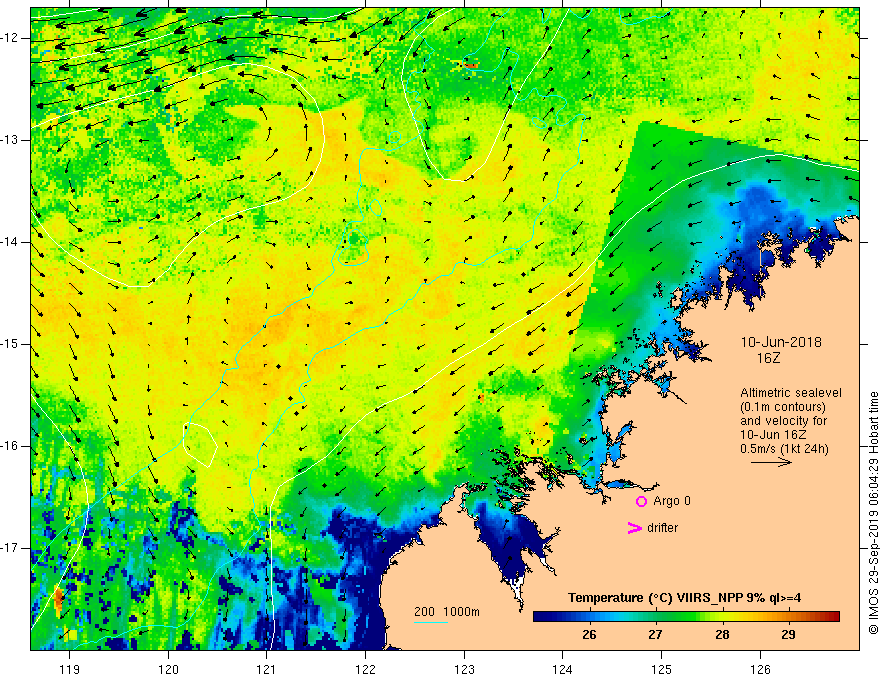880x680 pixels.
Task: Click longitude axis label 120
Action: [x=168, y=669]
